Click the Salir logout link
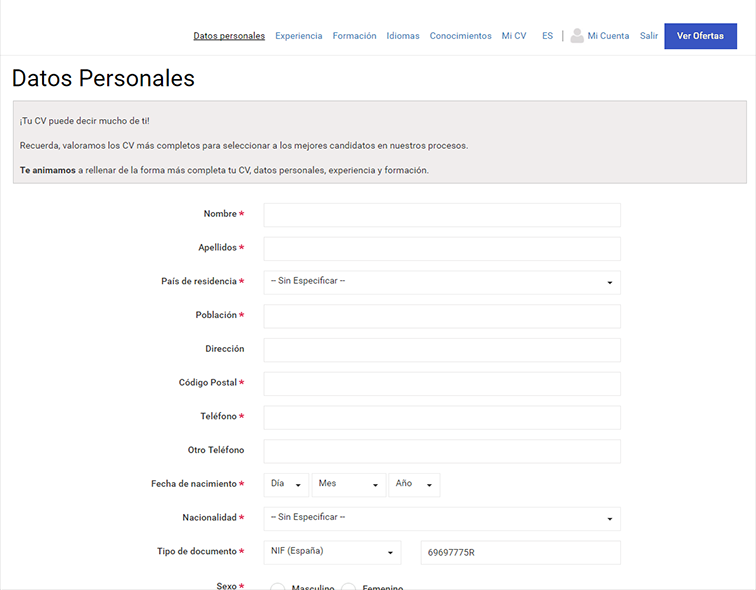 649,36
